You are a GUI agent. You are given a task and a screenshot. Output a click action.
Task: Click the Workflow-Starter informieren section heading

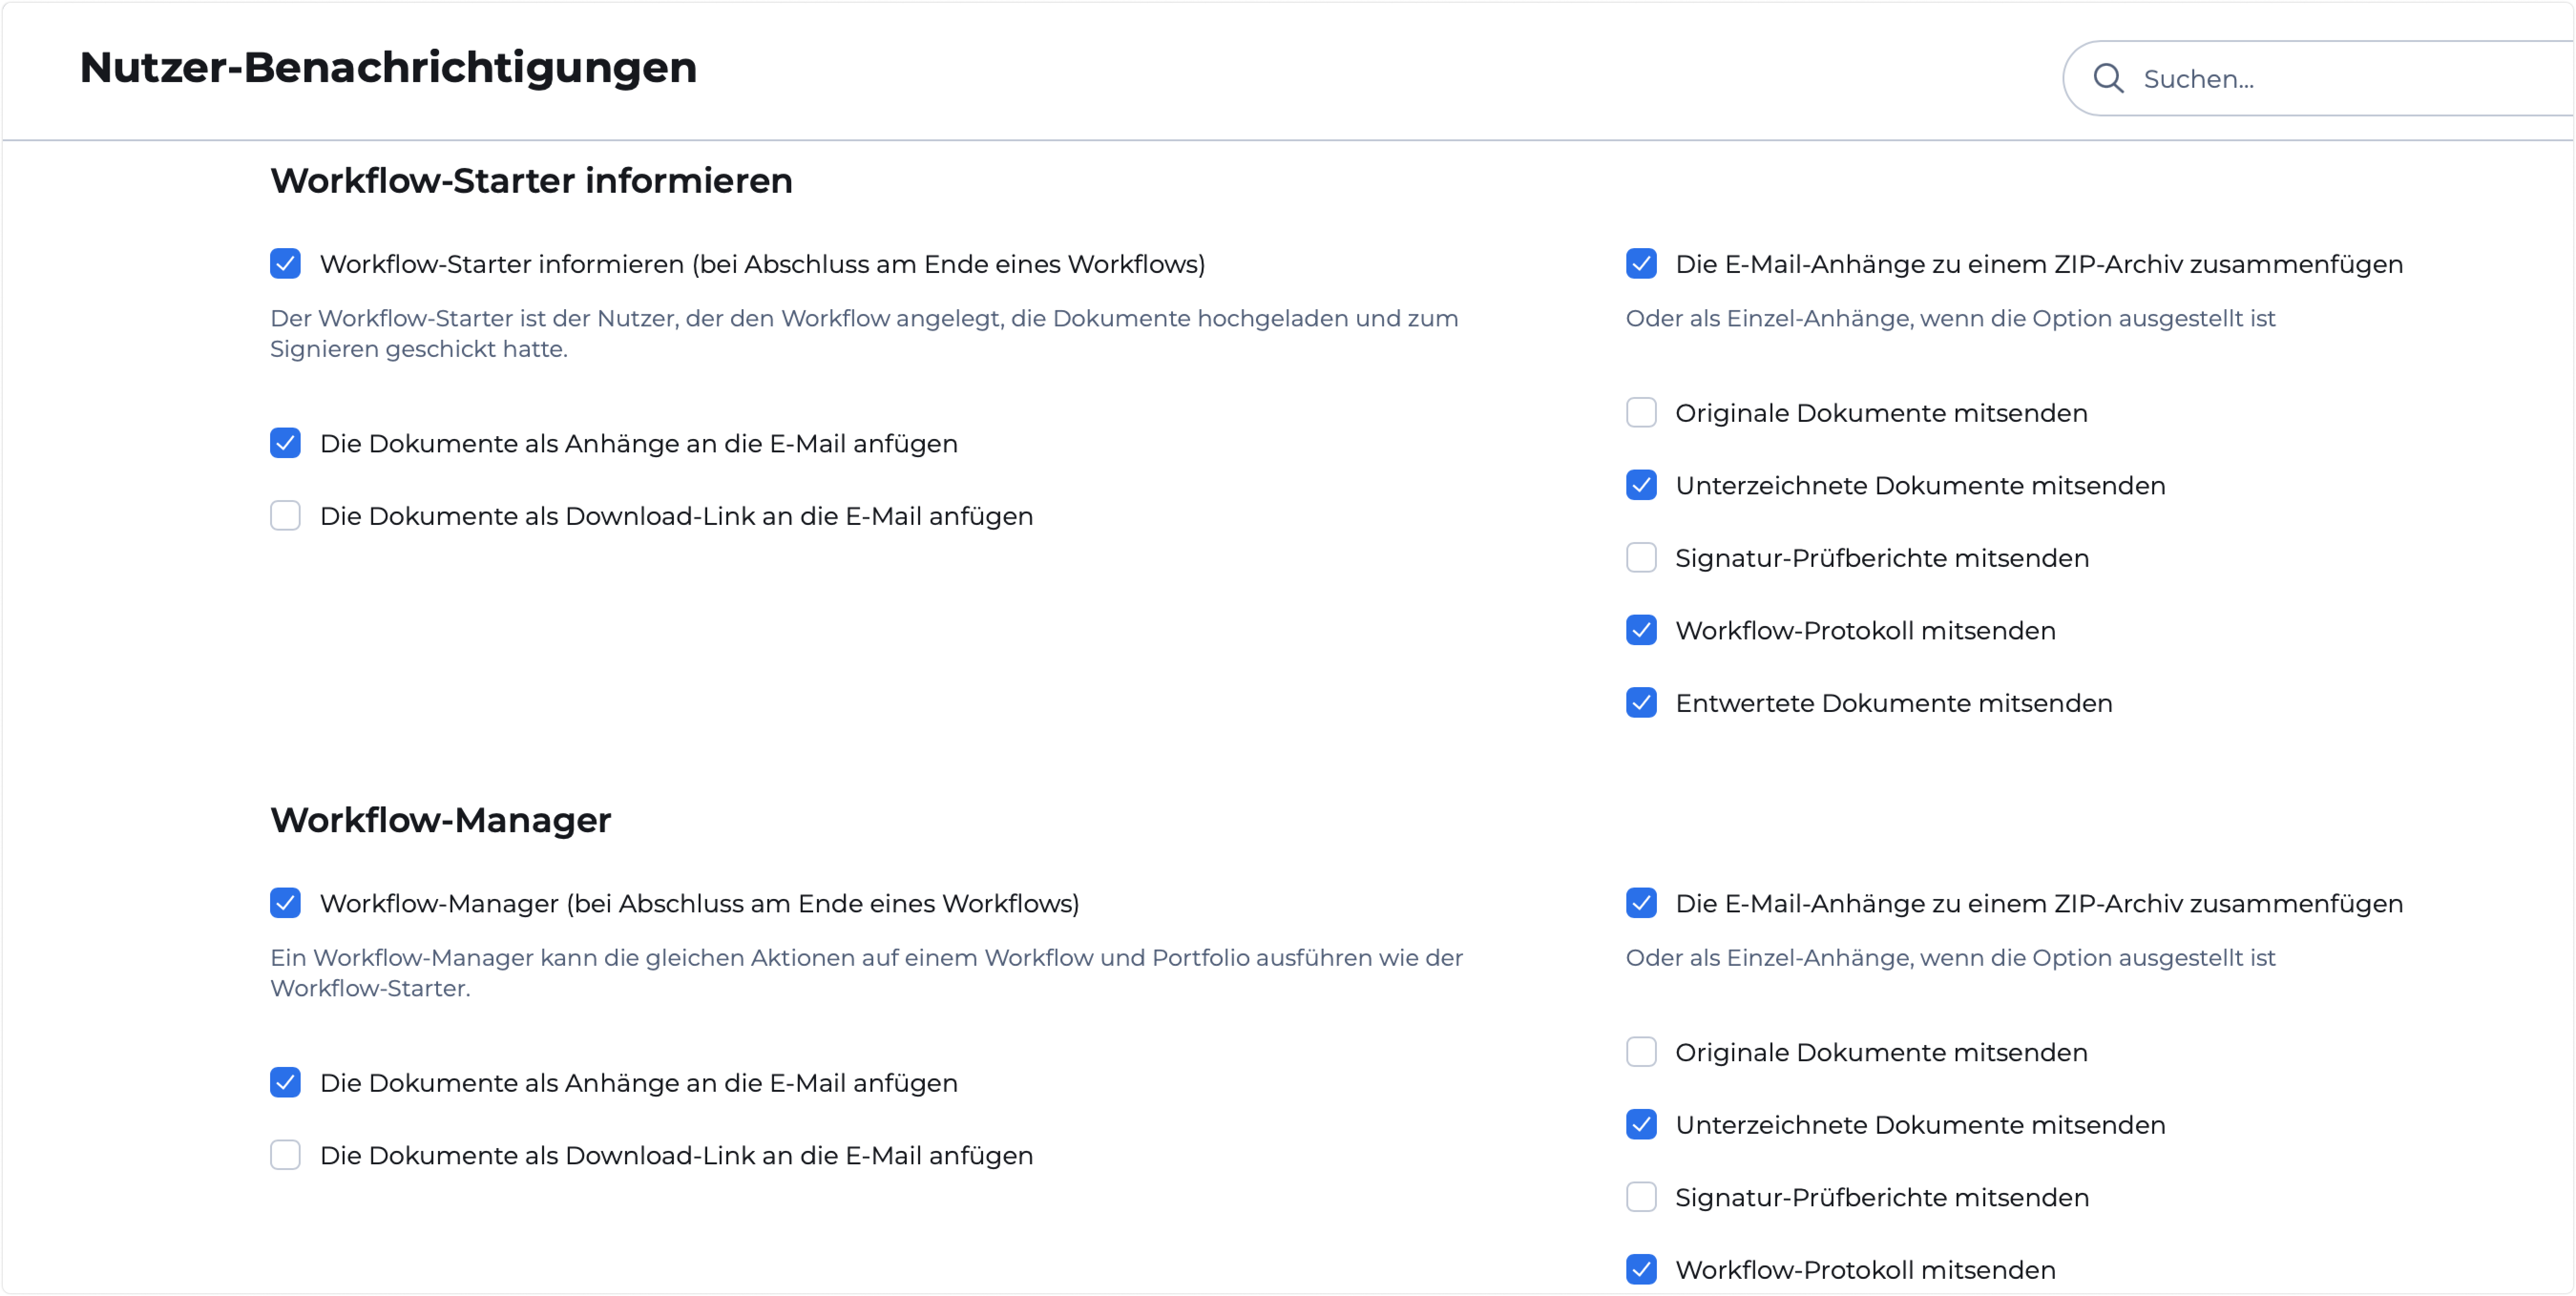click(x=531, y=181)
